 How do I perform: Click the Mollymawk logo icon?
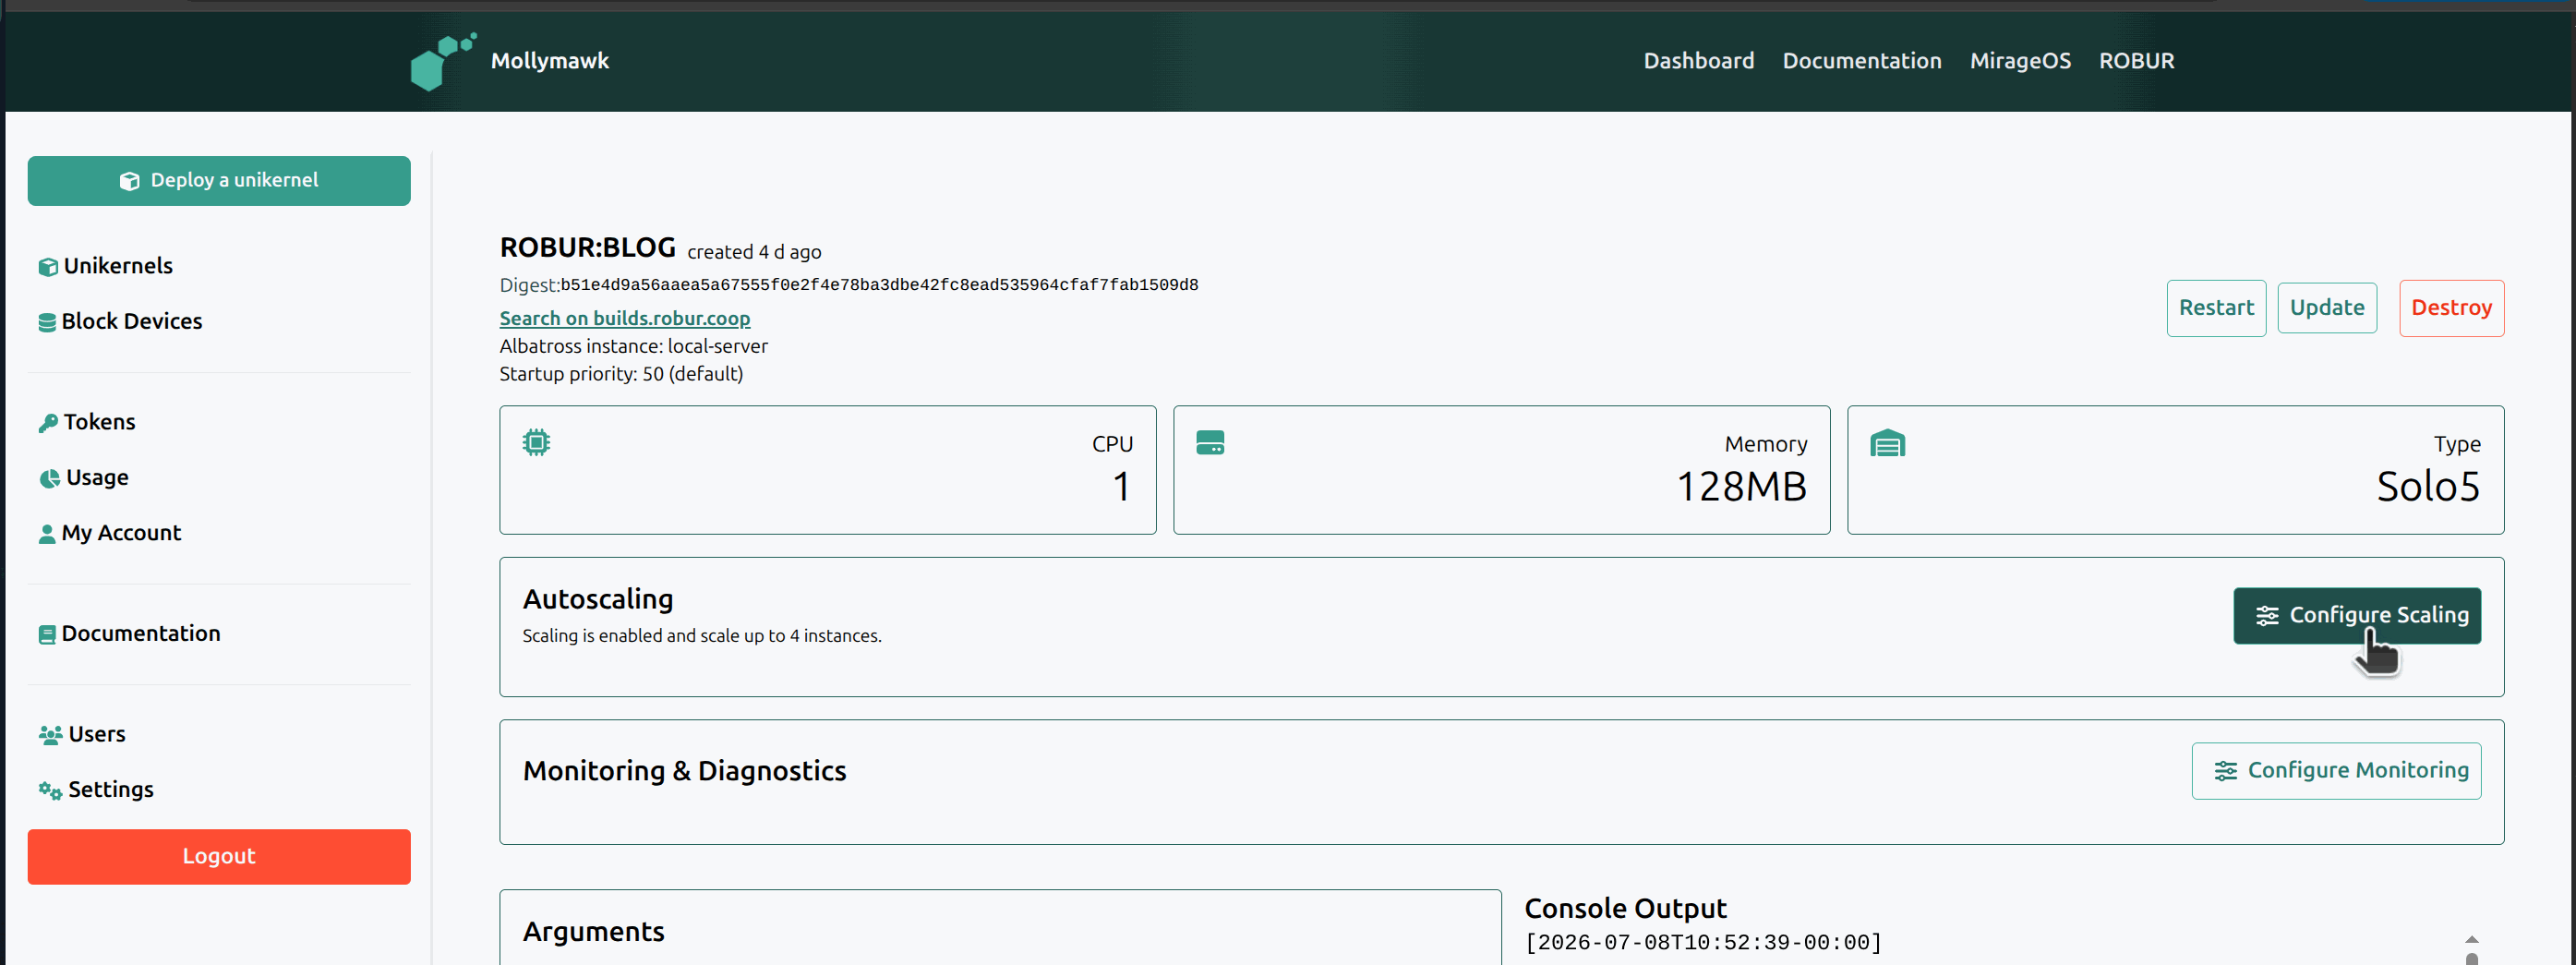click(x=443, y=61)
